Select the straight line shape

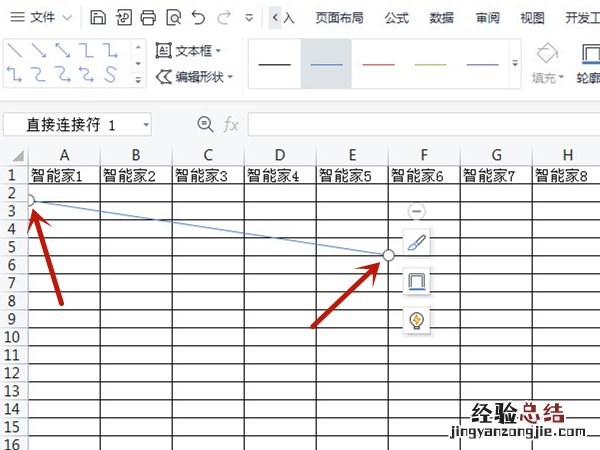coord(15,51)
